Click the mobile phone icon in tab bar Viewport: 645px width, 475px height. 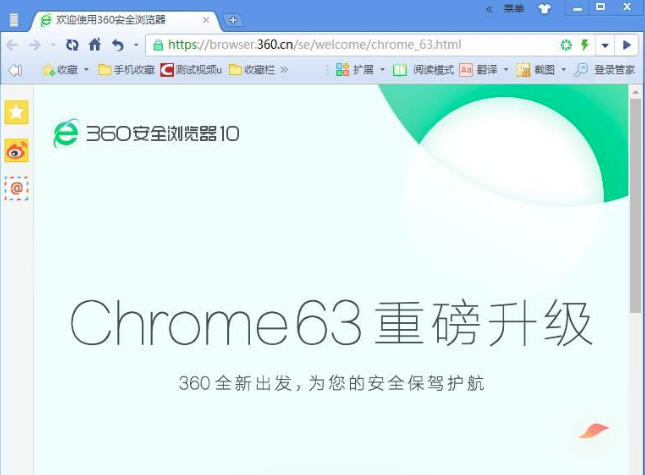click(14, 20)
